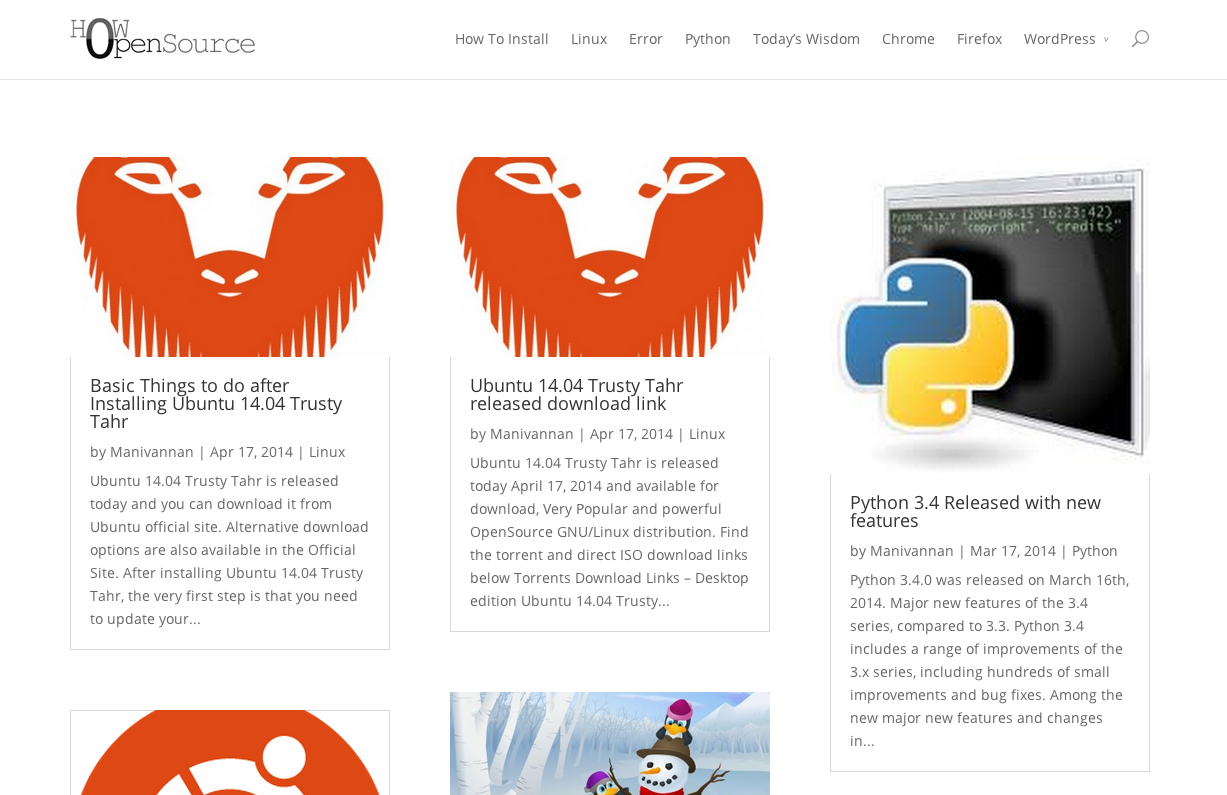Click author Manivannan on Python 3.4 post
The width and height of the screenshot is (1227, 795).
pyautogui.click(x=912, y=551)
